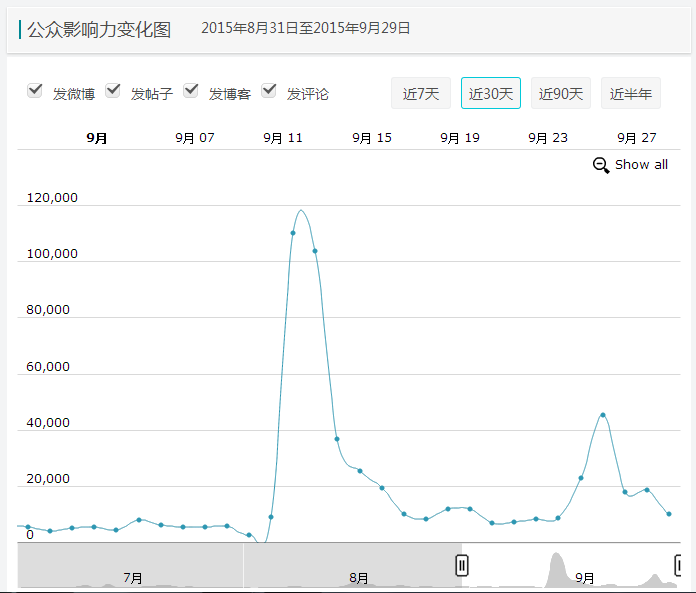Click the 9月 11 axis label
696x593 pixels.
[283, 138]
